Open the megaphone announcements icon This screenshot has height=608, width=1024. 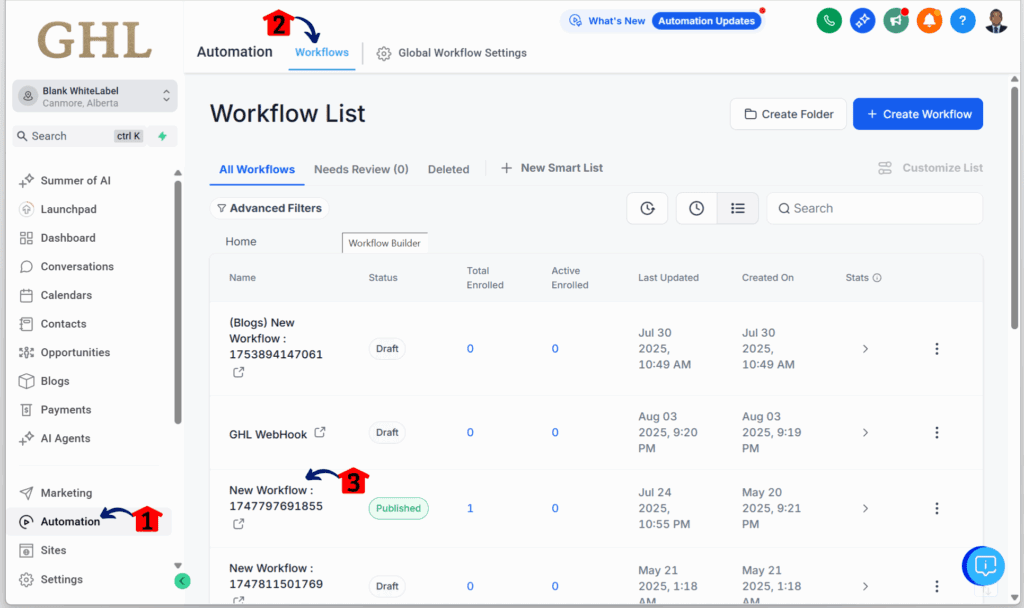[x=896, y=21]
